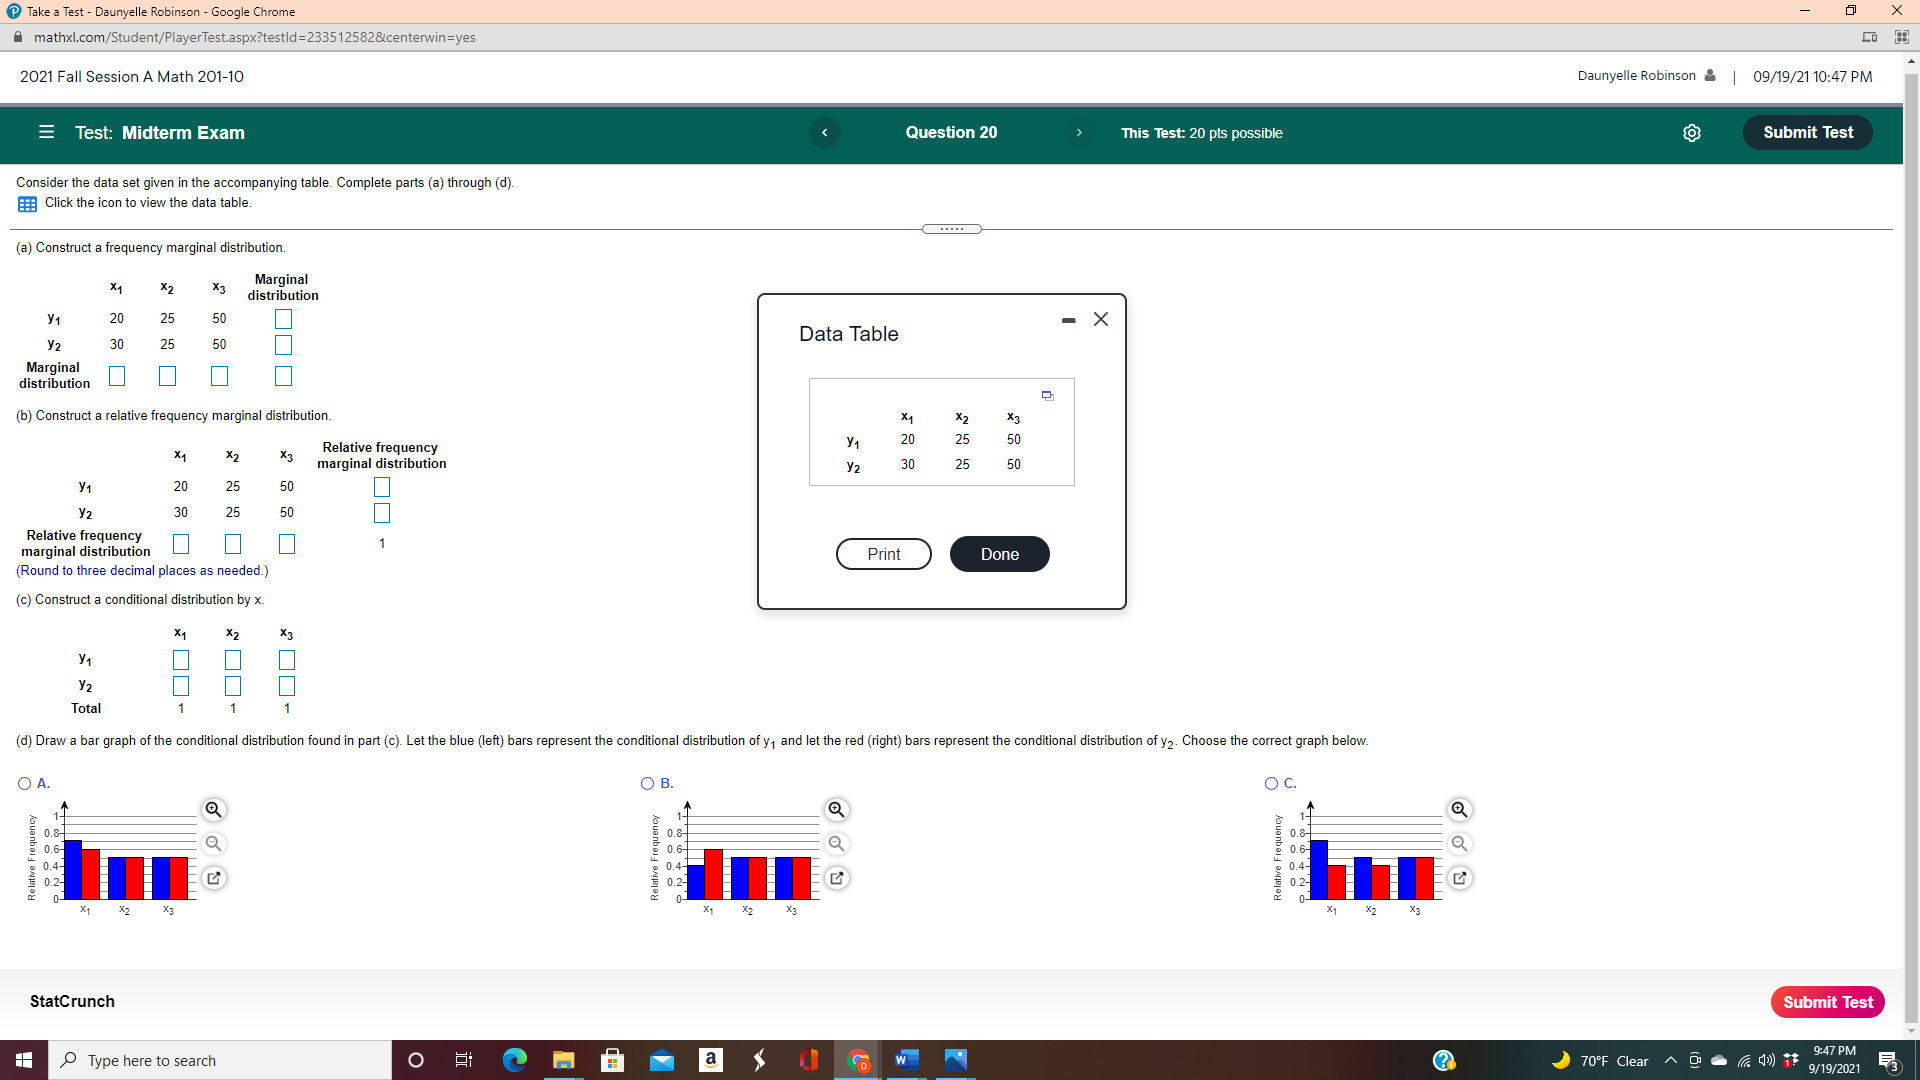
Task: Click the StatCrunch link
Action: pyautogui.click(x=72, y=1001)
